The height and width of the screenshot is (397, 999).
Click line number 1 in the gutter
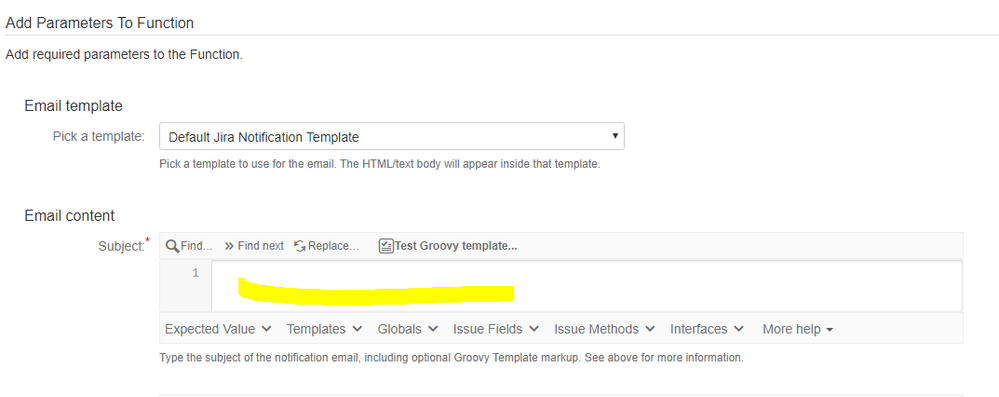pos(195,273)
